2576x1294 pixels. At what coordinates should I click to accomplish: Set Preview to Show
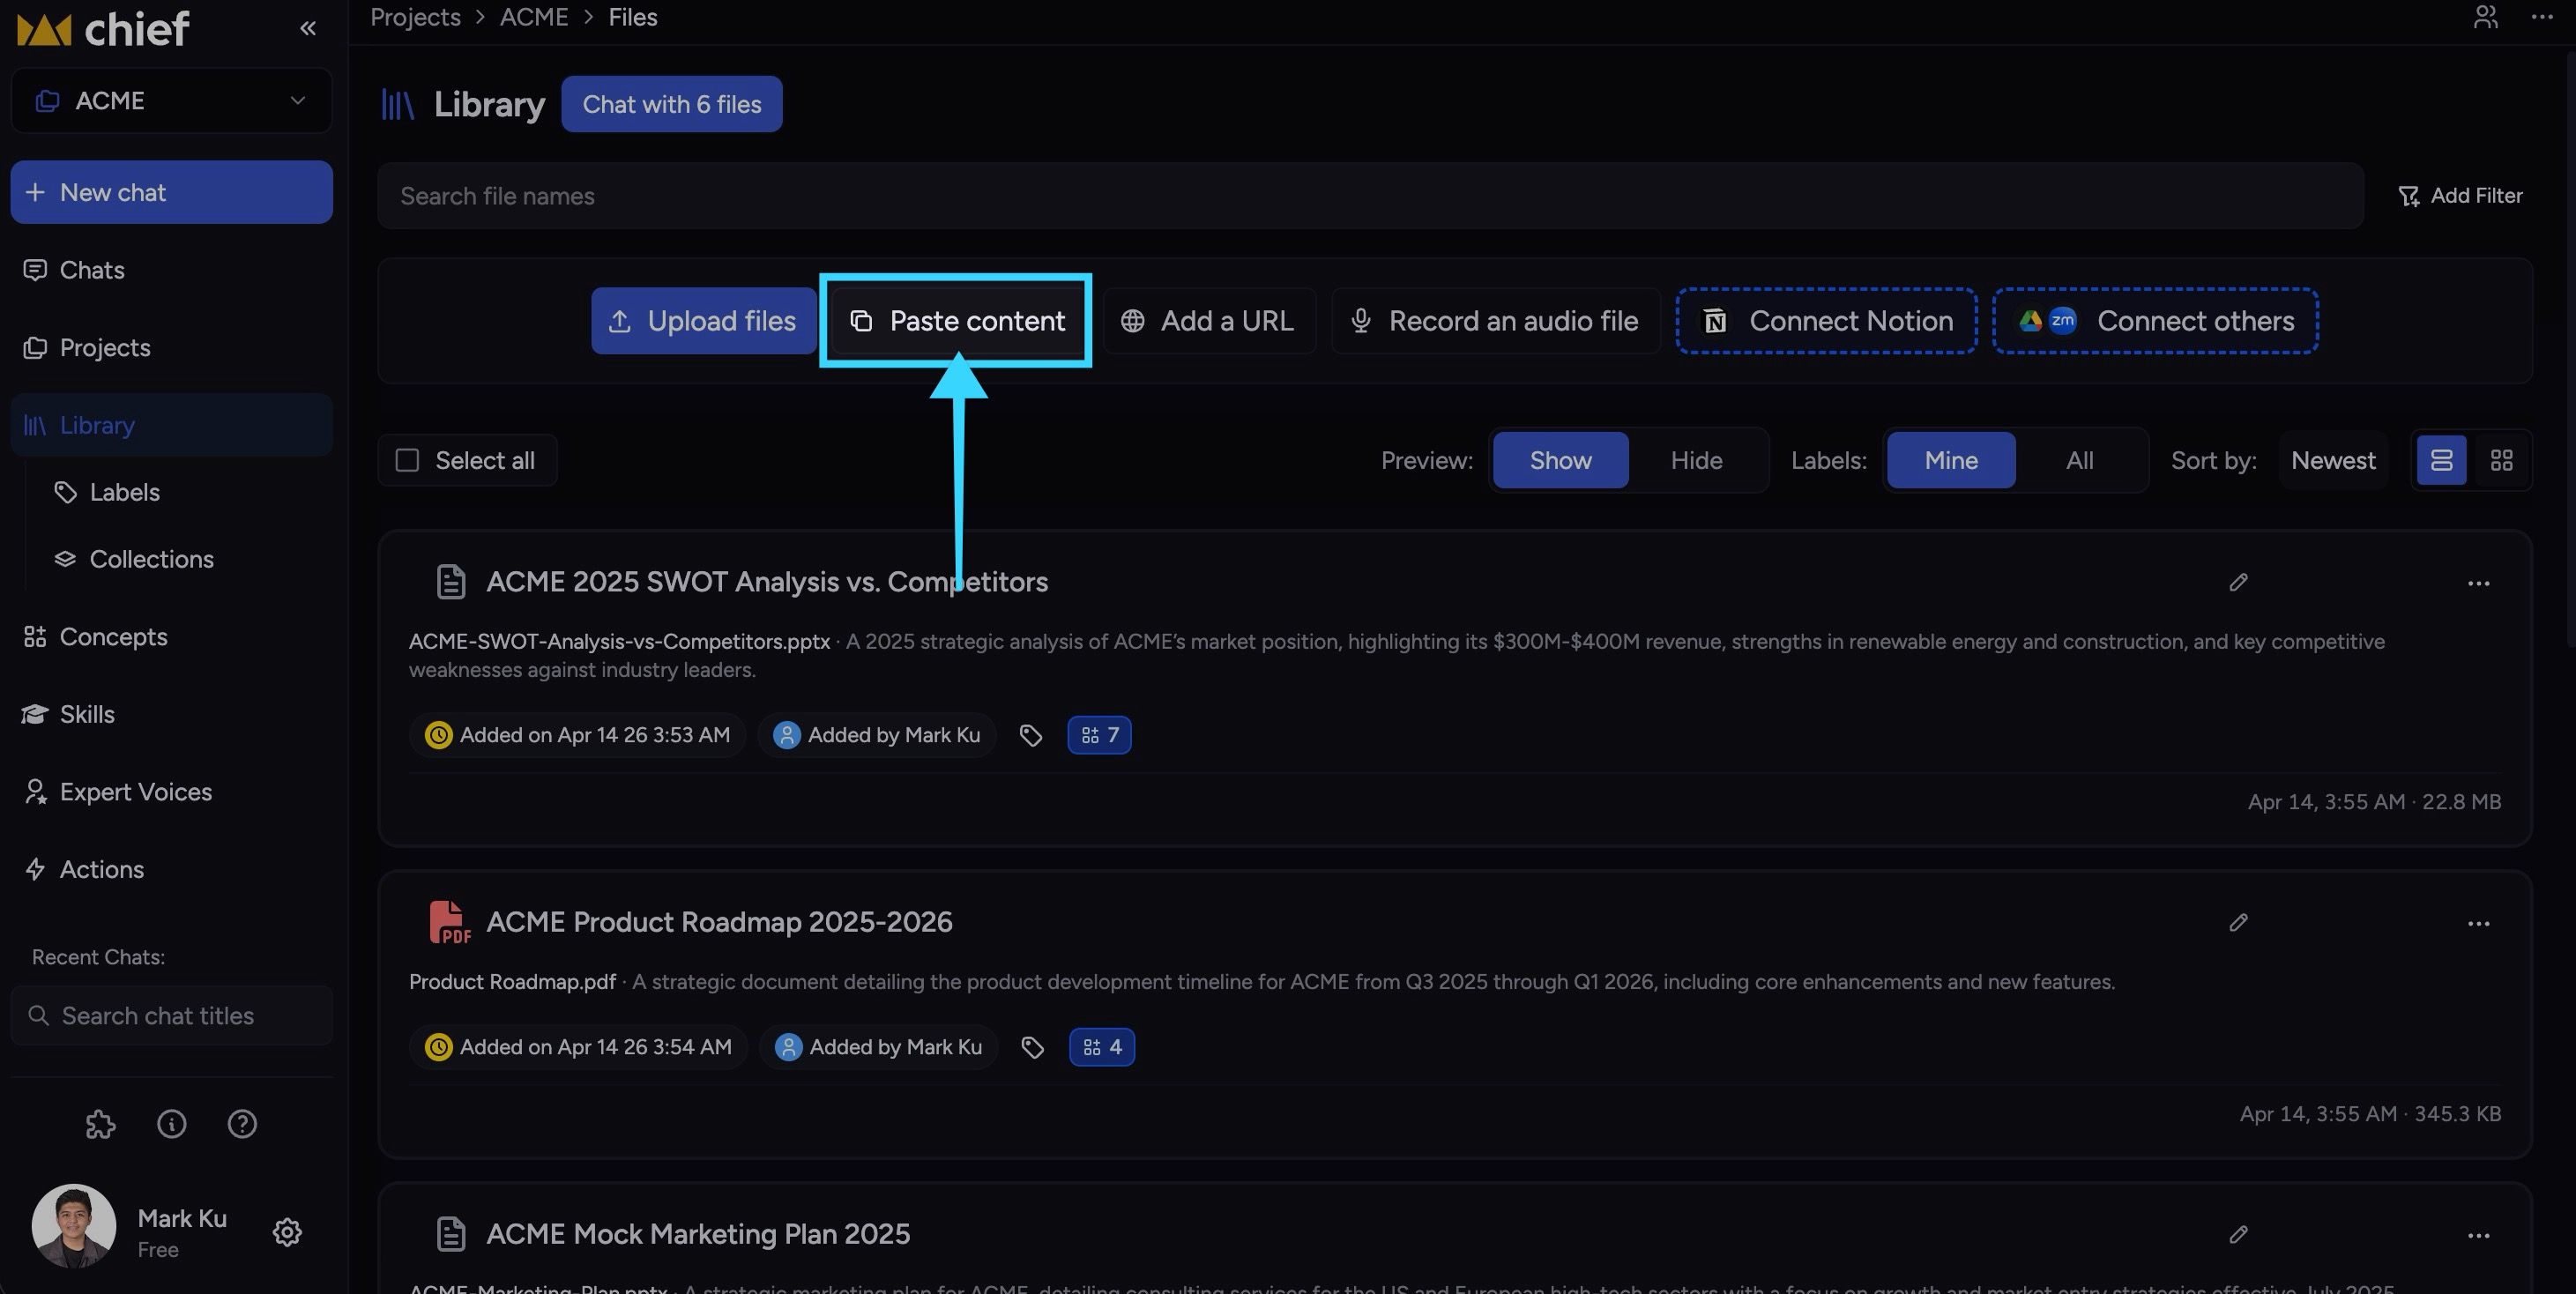[x=1560, y=460]
